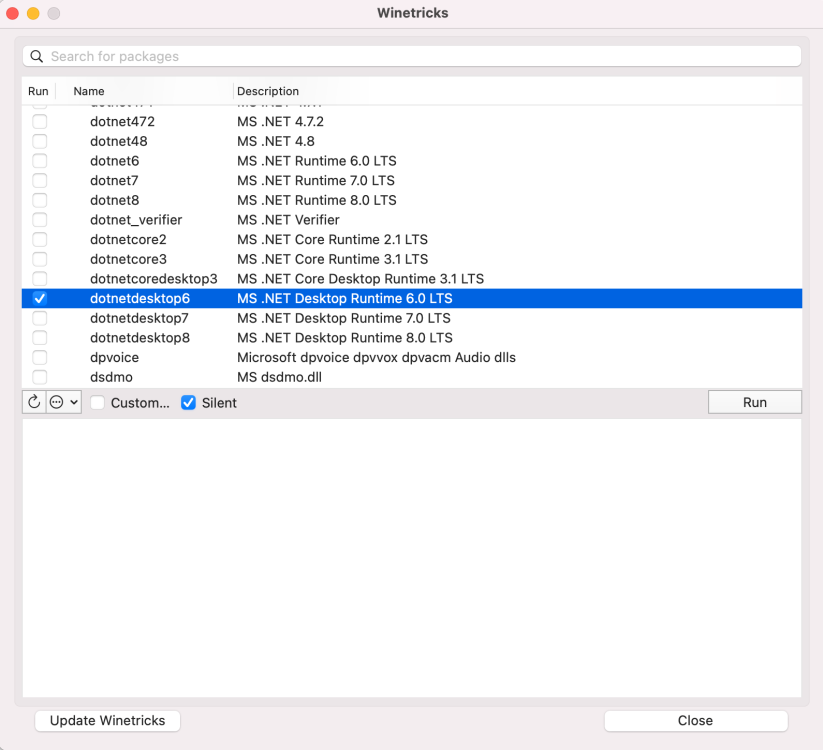The width and height of the screenshot is (823, 750).
Task: Tick the dotnet8 package checkbox
Action: click(x=39, y=200)
